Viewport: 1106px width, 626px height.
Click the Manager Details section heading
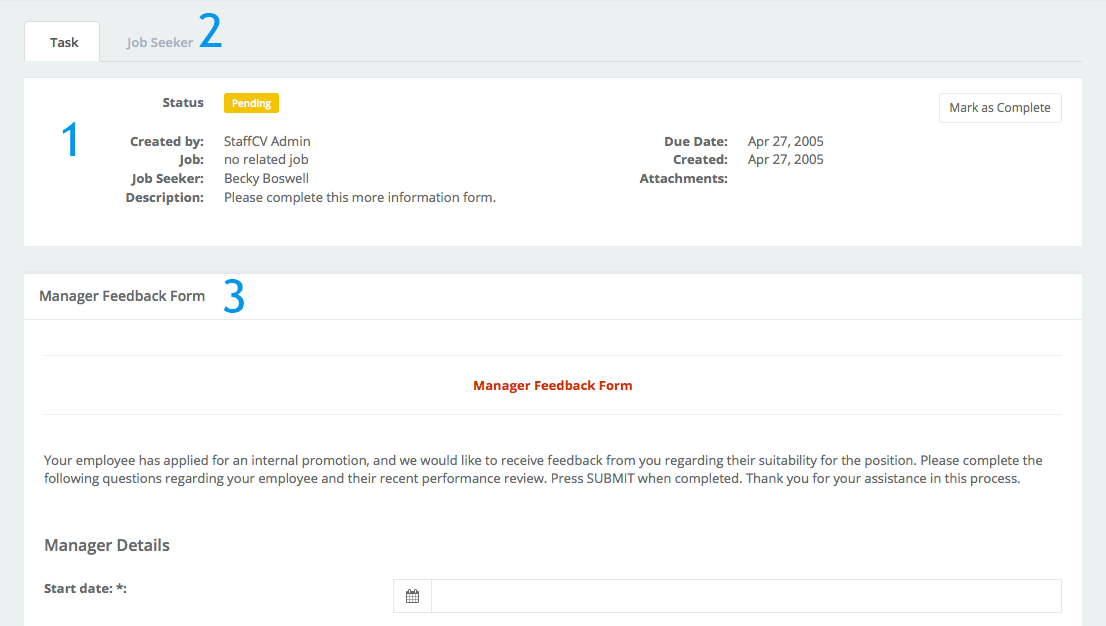[107, 545]
